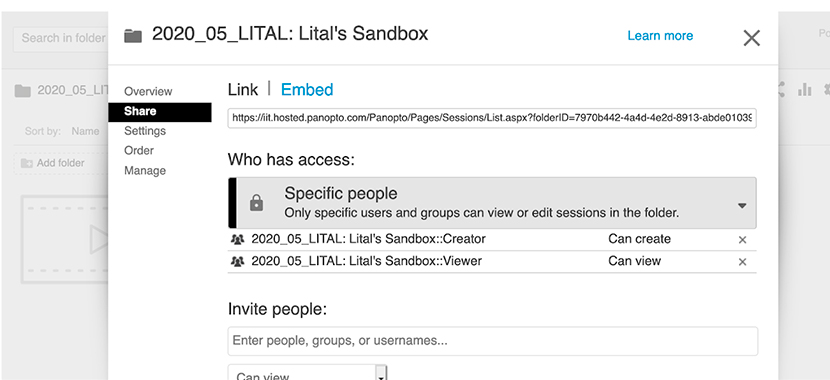Close the folder share dialog

click(751, 38)
